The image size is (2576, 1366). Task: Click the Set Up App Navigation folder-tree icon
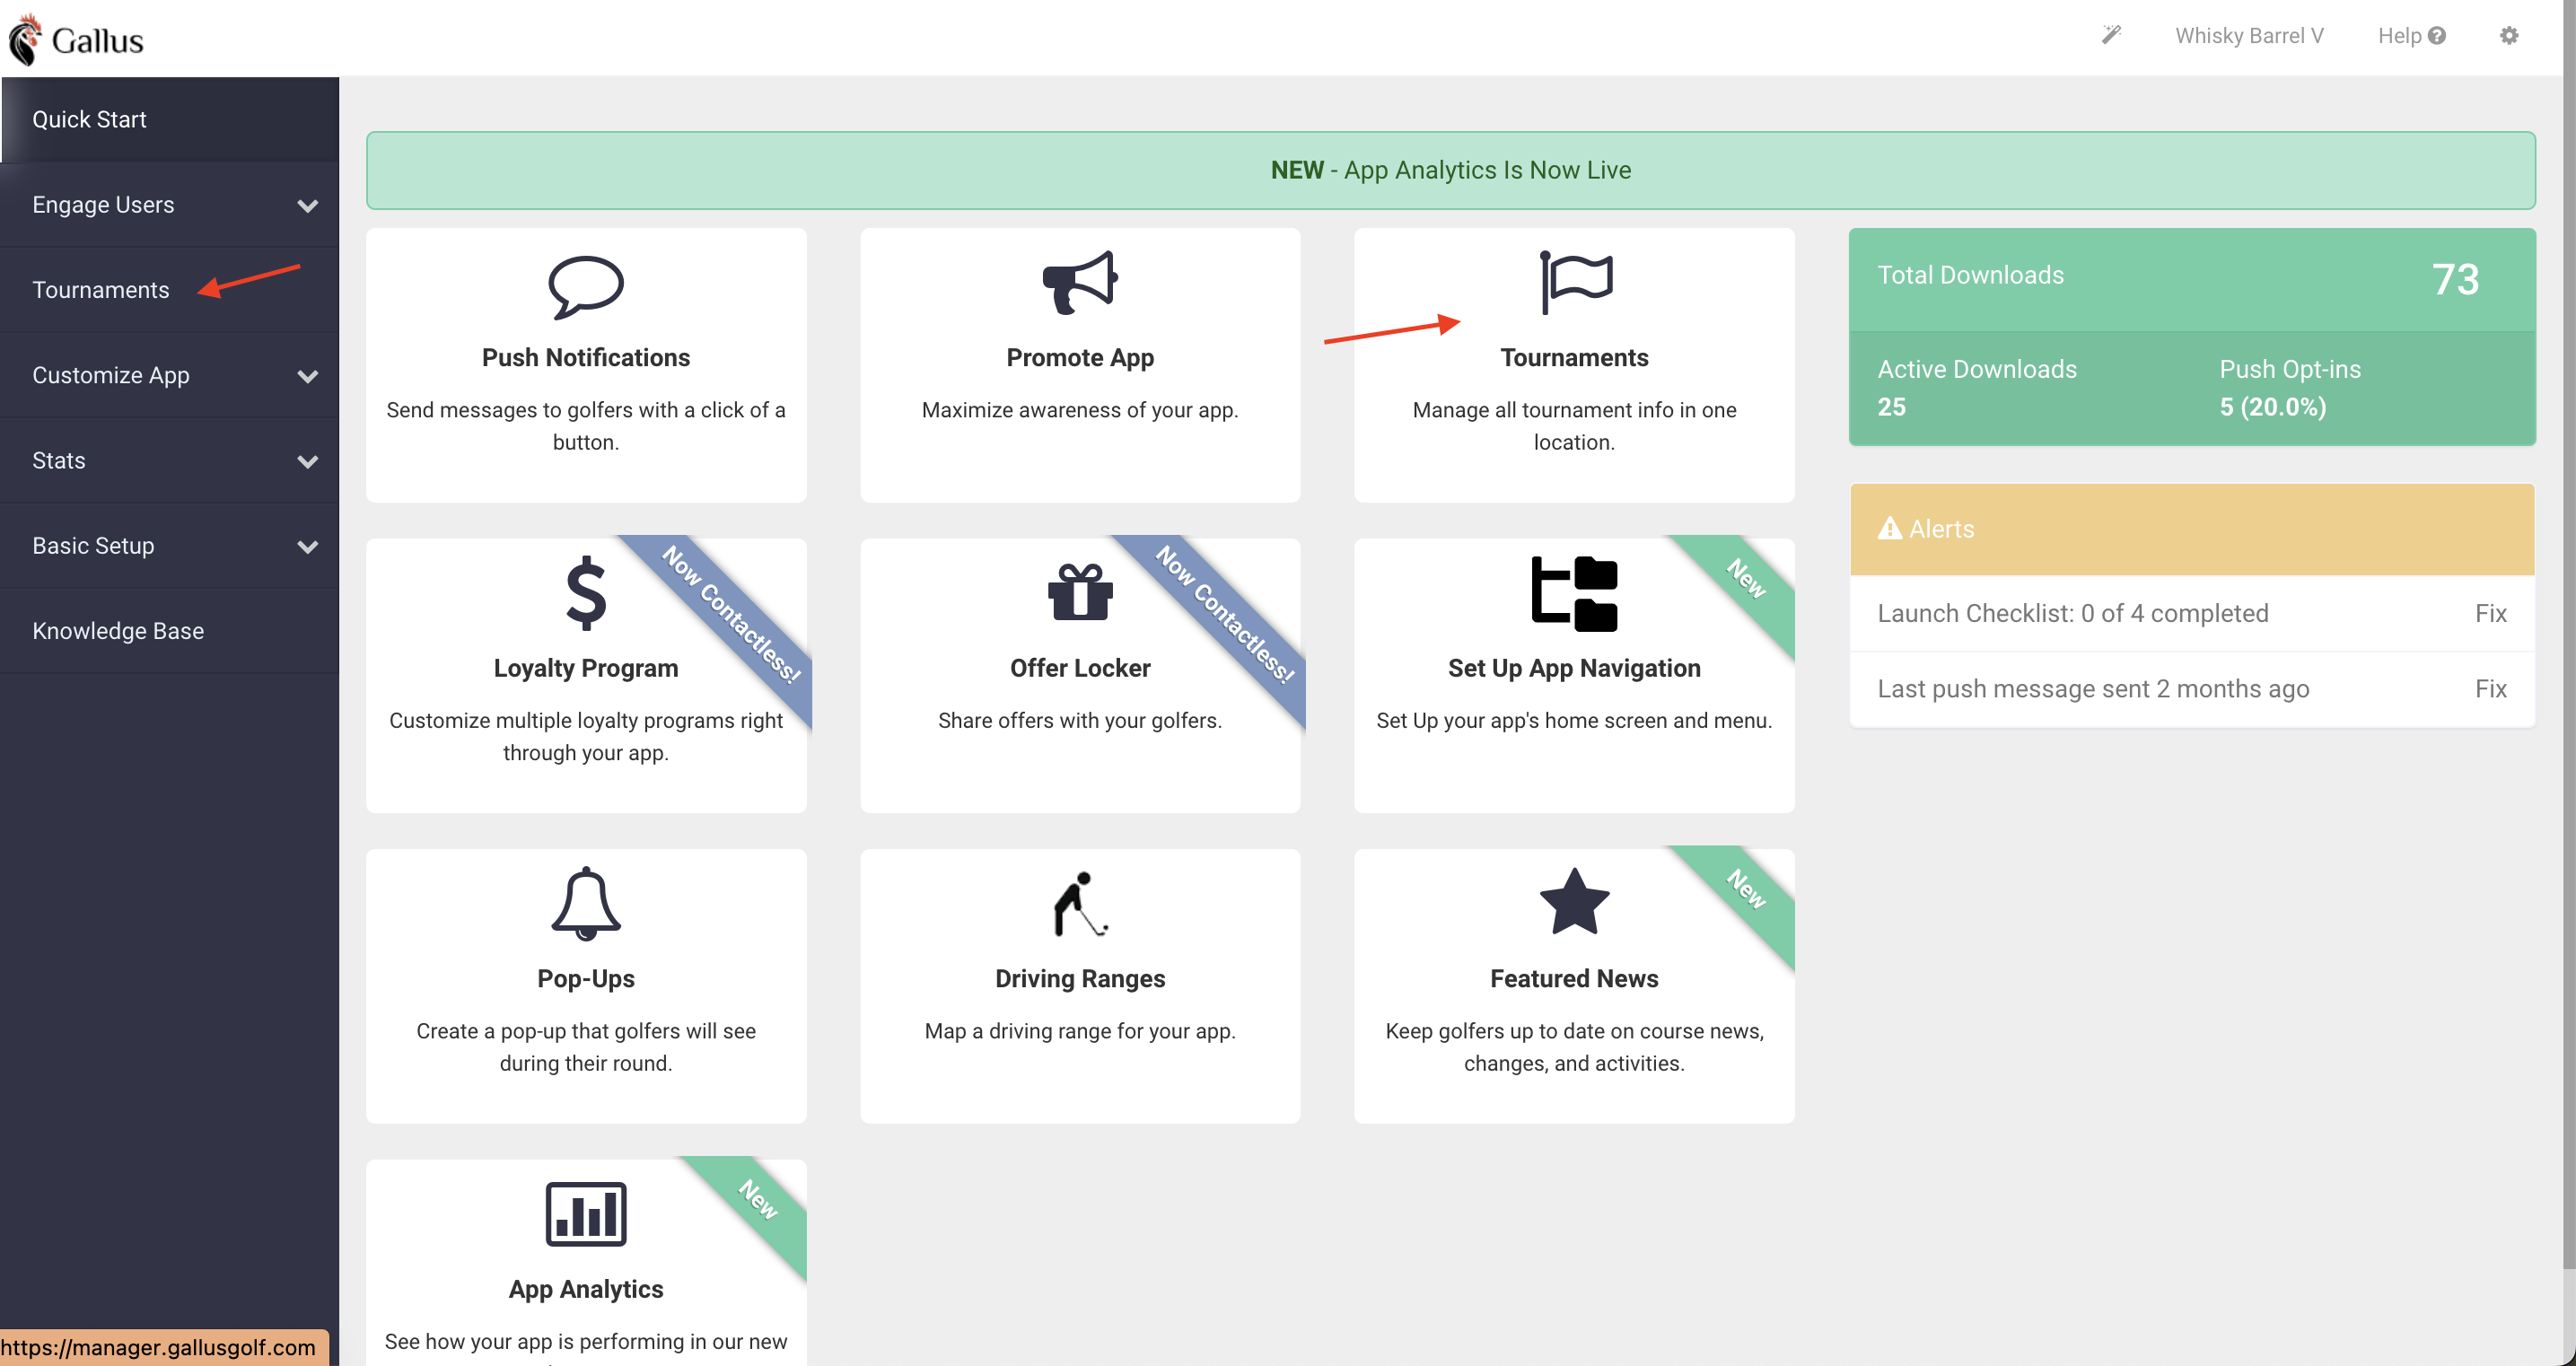1574,594
